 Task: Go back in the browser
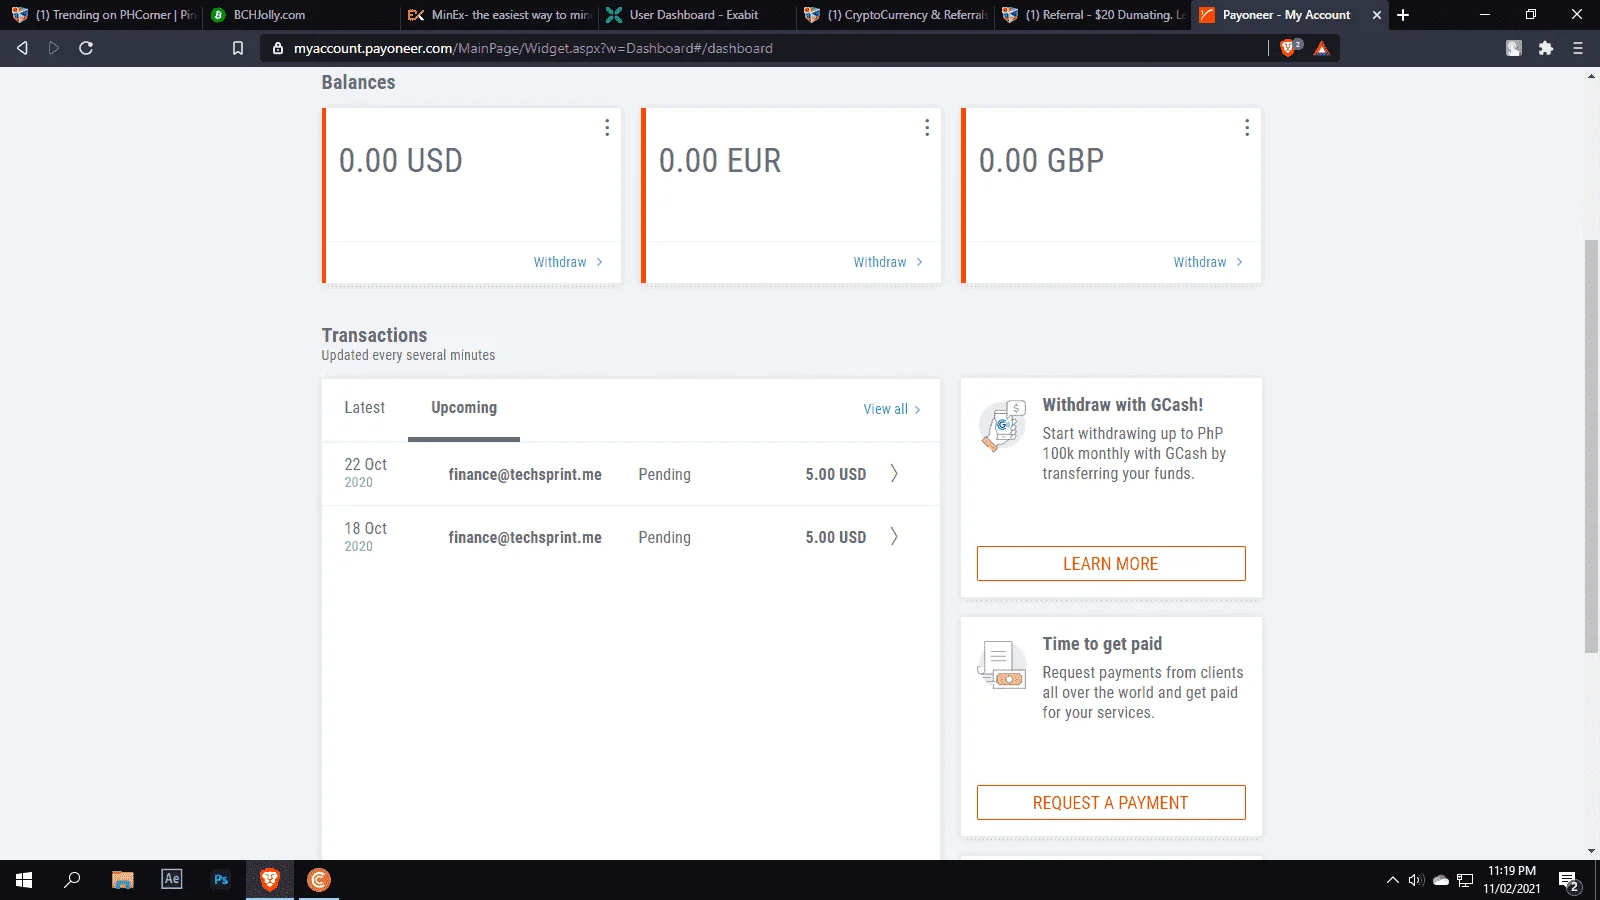pyautogui.click(x=22, y=48)
